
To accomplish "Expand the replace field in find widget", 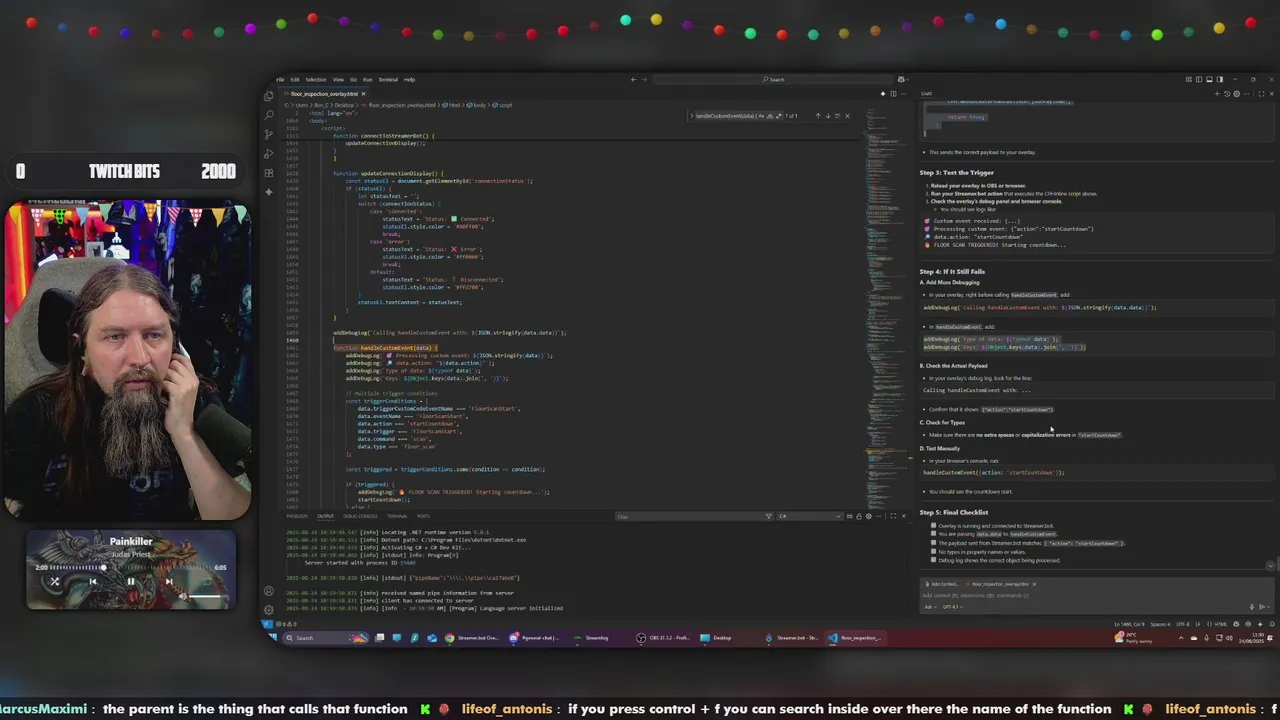I will pyautogui.click(x=692, y=115).
